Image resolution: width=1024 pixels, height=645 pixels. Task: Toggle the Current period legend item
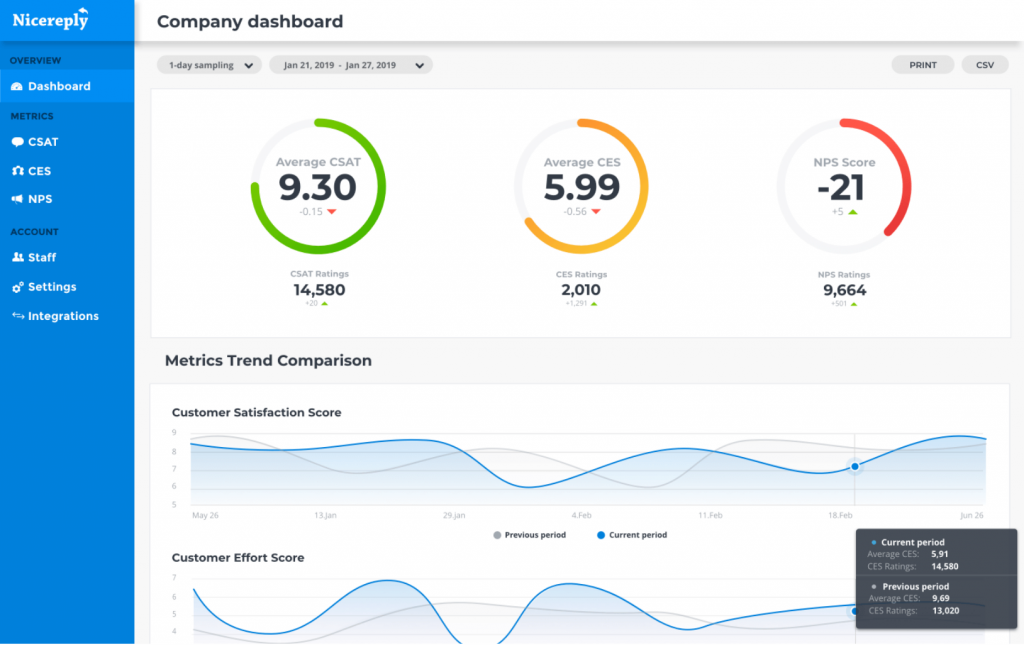[x=631, y=535]
